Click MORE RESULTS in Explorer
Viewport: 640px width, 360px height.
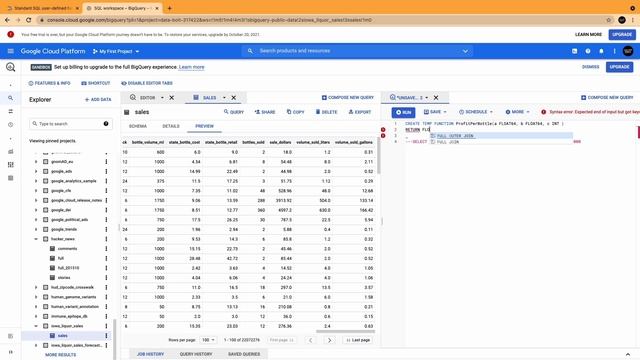tap(60, 355)
